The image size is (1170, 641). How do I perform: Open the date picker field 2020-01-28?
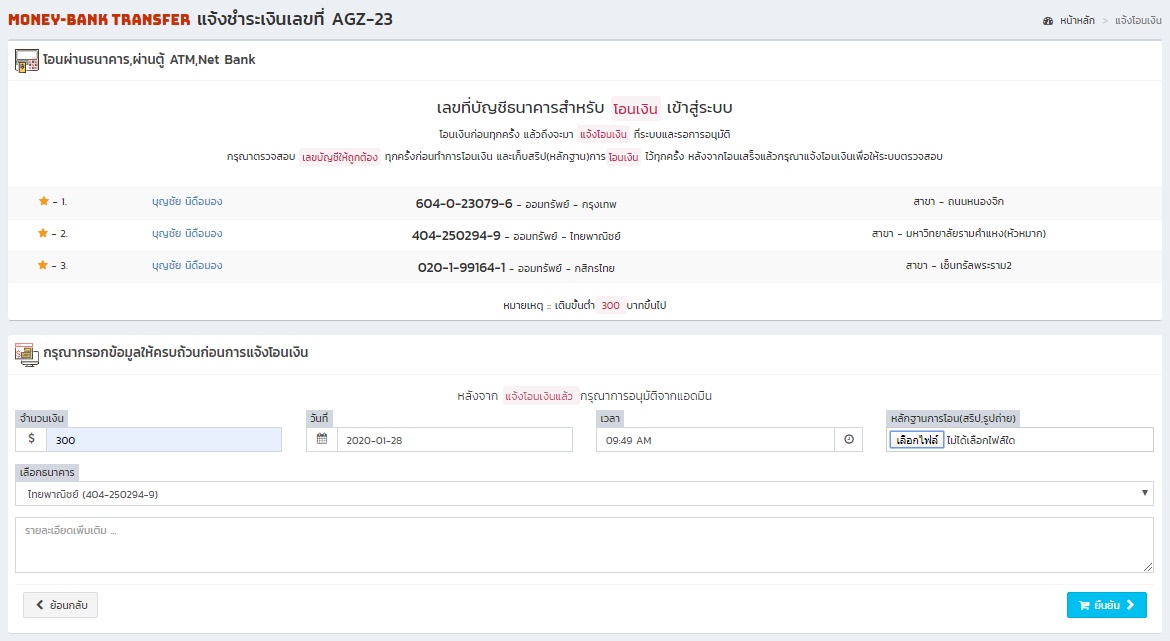454,440
